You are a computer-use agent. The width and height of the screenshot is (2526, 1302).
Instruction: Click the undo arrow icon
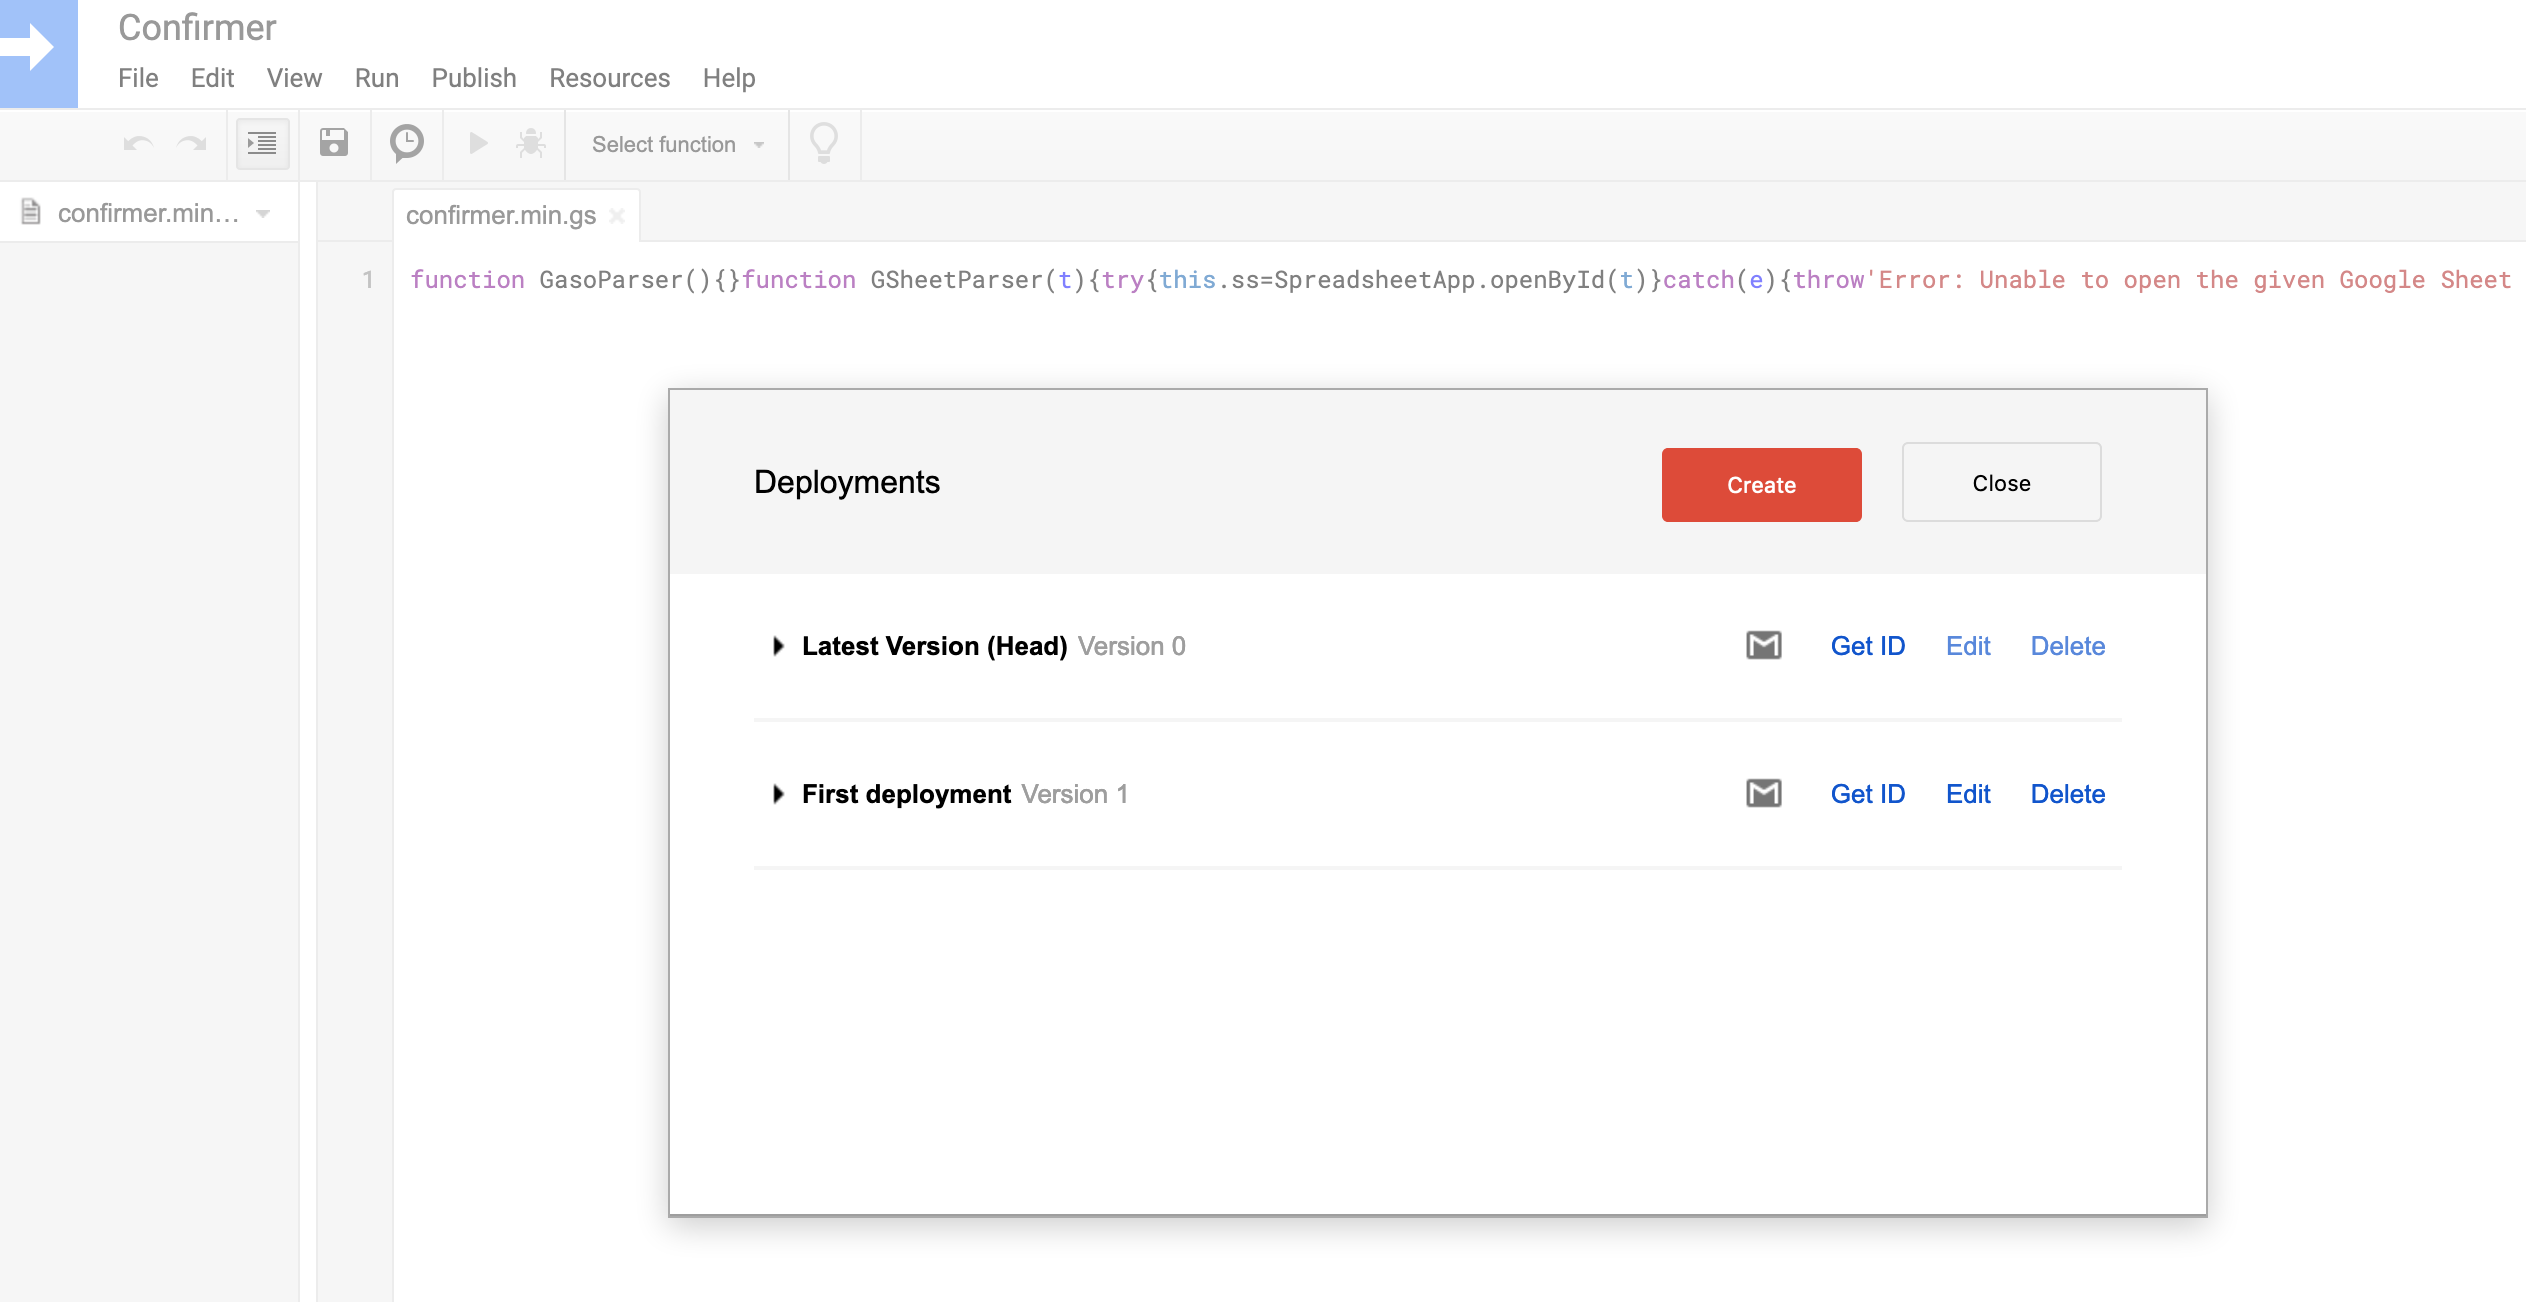138,144
